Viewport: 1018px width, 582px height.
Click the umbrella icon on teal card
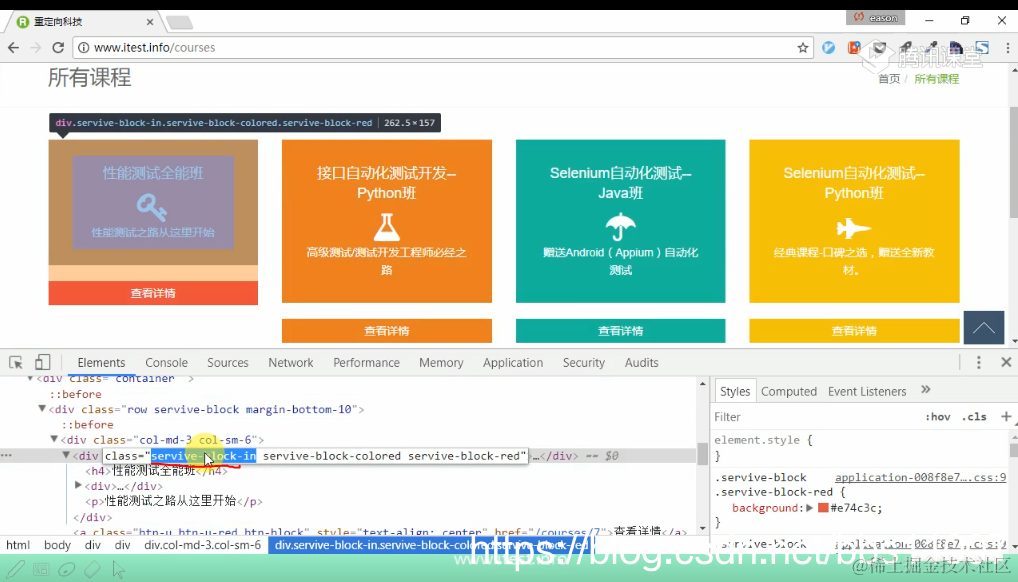[620, 226]
